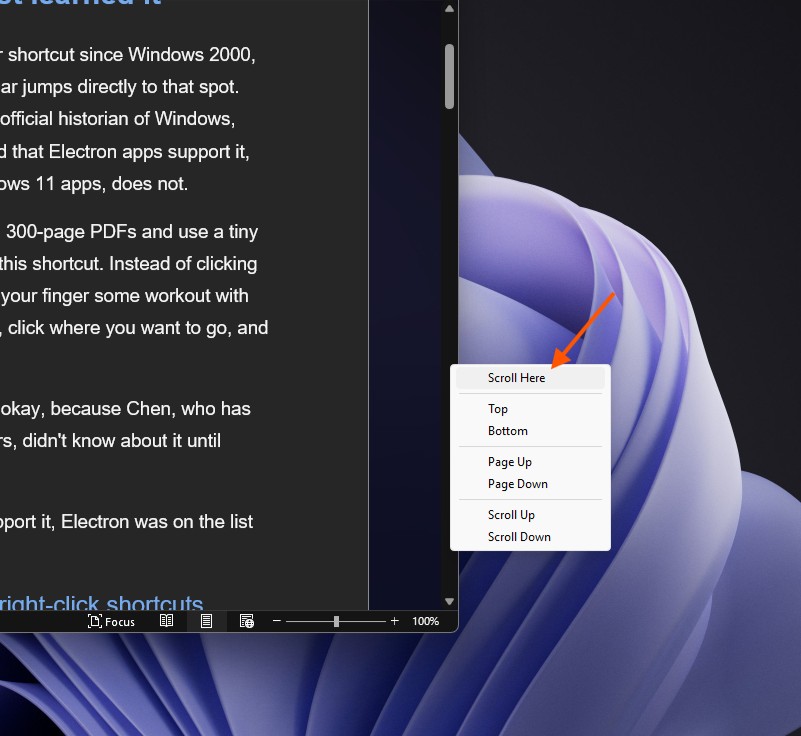Viewport: 801px width, 736px height.
Task: Switch to Print Layout view icon
Action: (x=206, y=621)
